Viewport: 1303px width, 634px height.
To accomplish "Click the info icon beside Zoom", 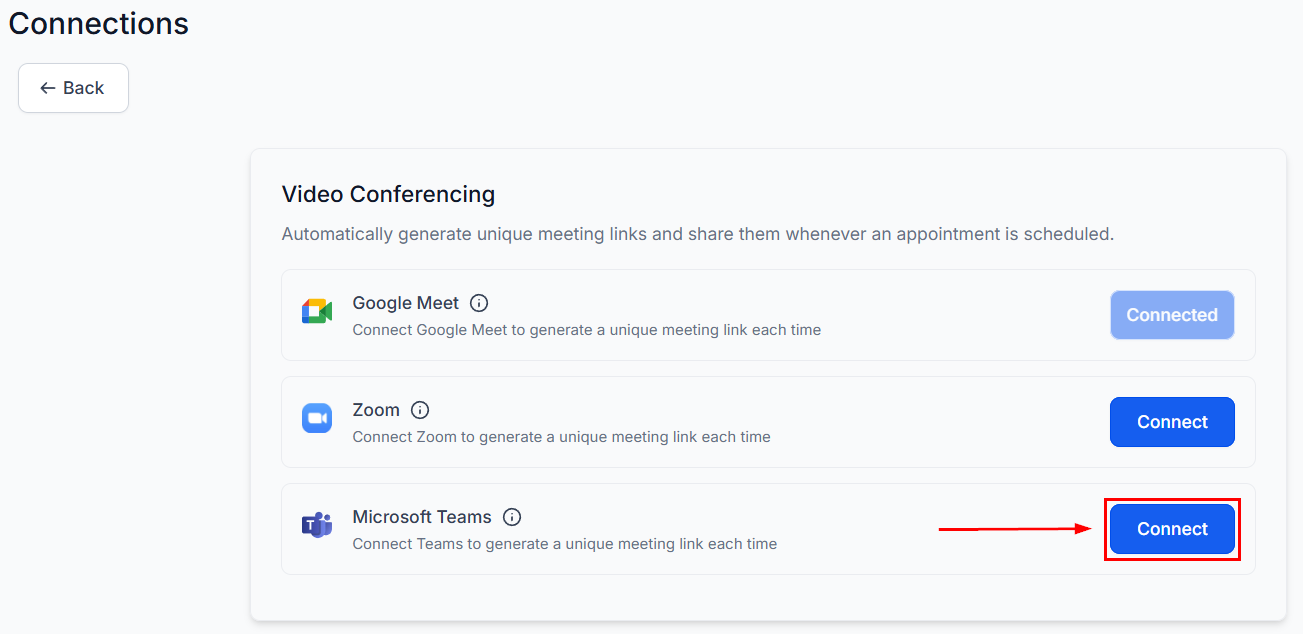I will tap(420, 409).
